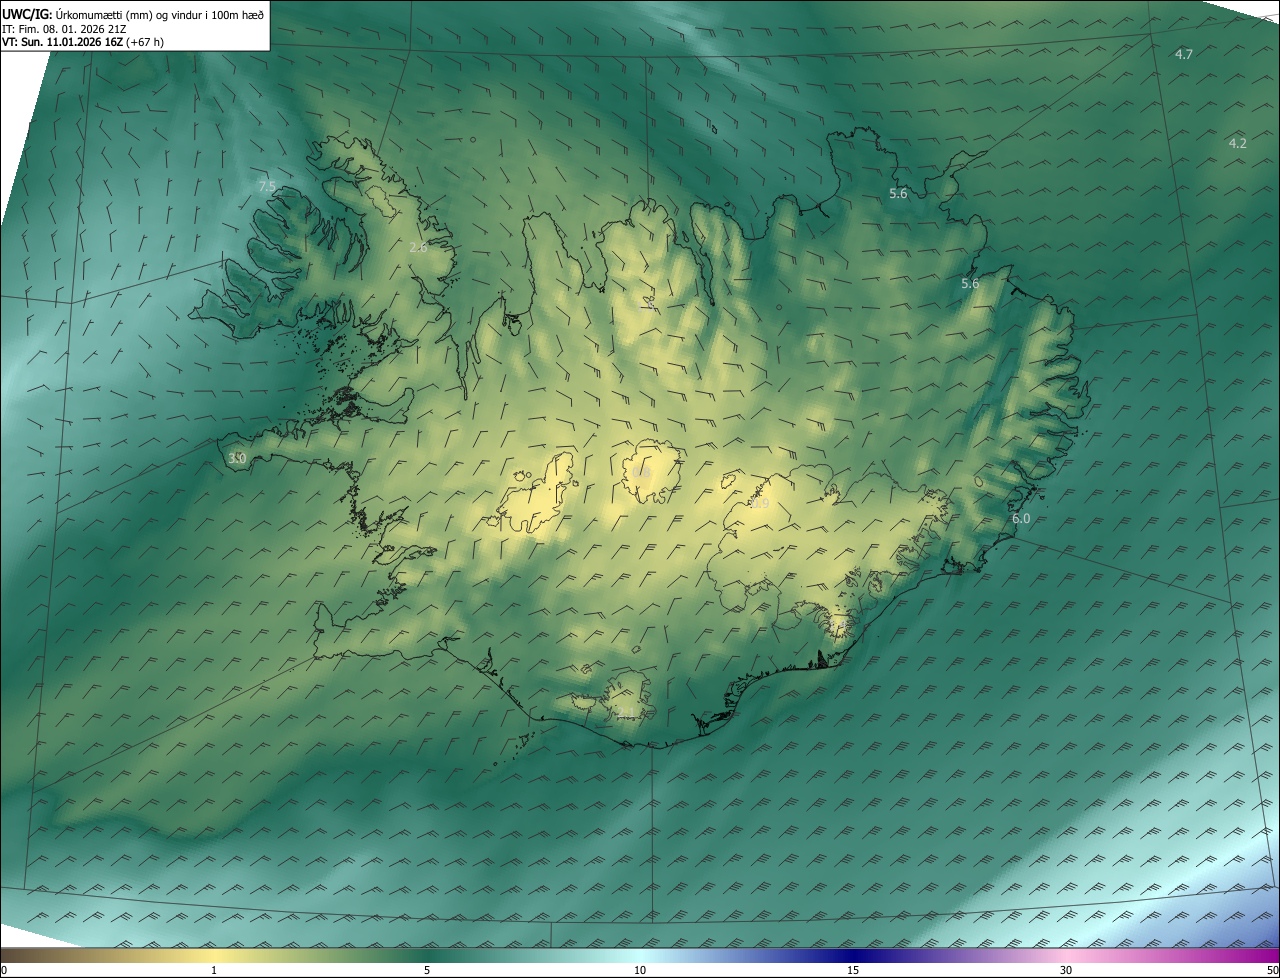Click the 'VT: Sun. 11.01.2026 16Z (+67 h)' line
The image size is (1280, 978).
click(83, 42)
